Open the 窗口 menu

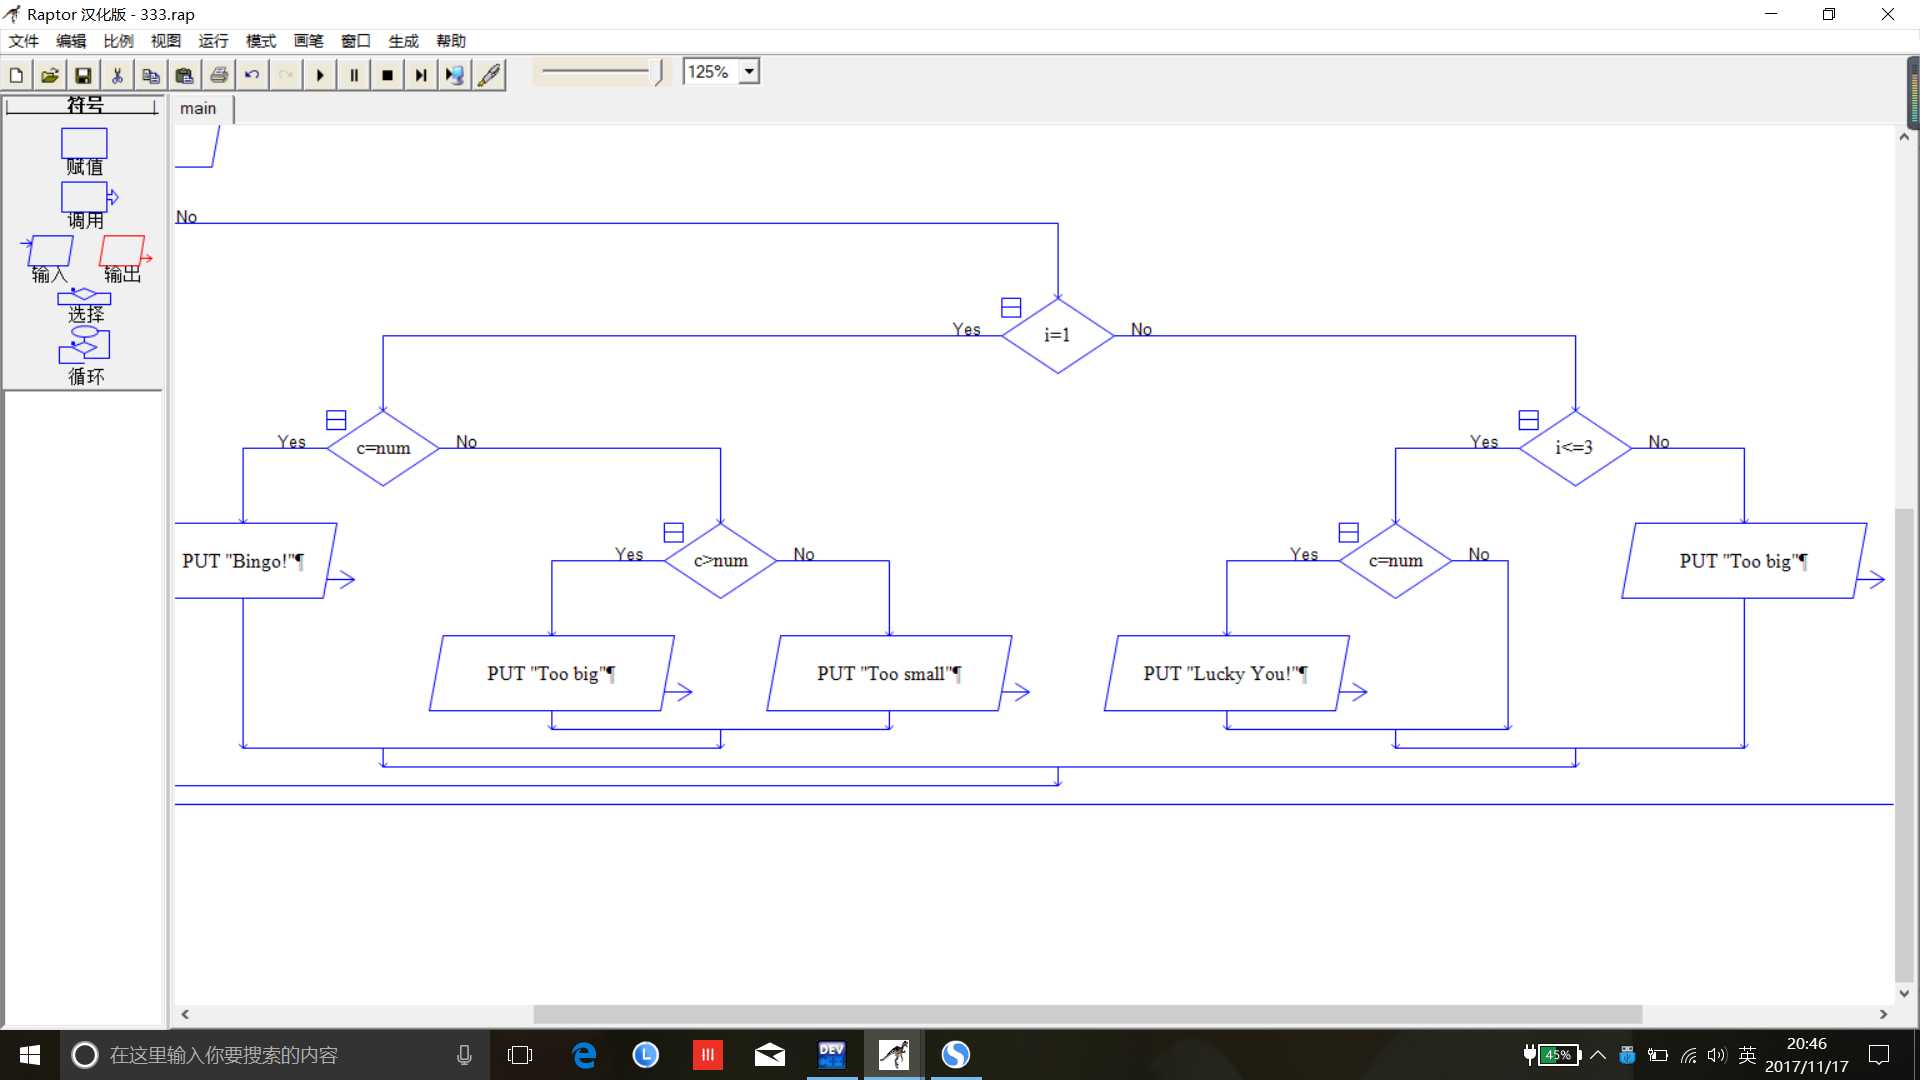click(x=356, y=41)
